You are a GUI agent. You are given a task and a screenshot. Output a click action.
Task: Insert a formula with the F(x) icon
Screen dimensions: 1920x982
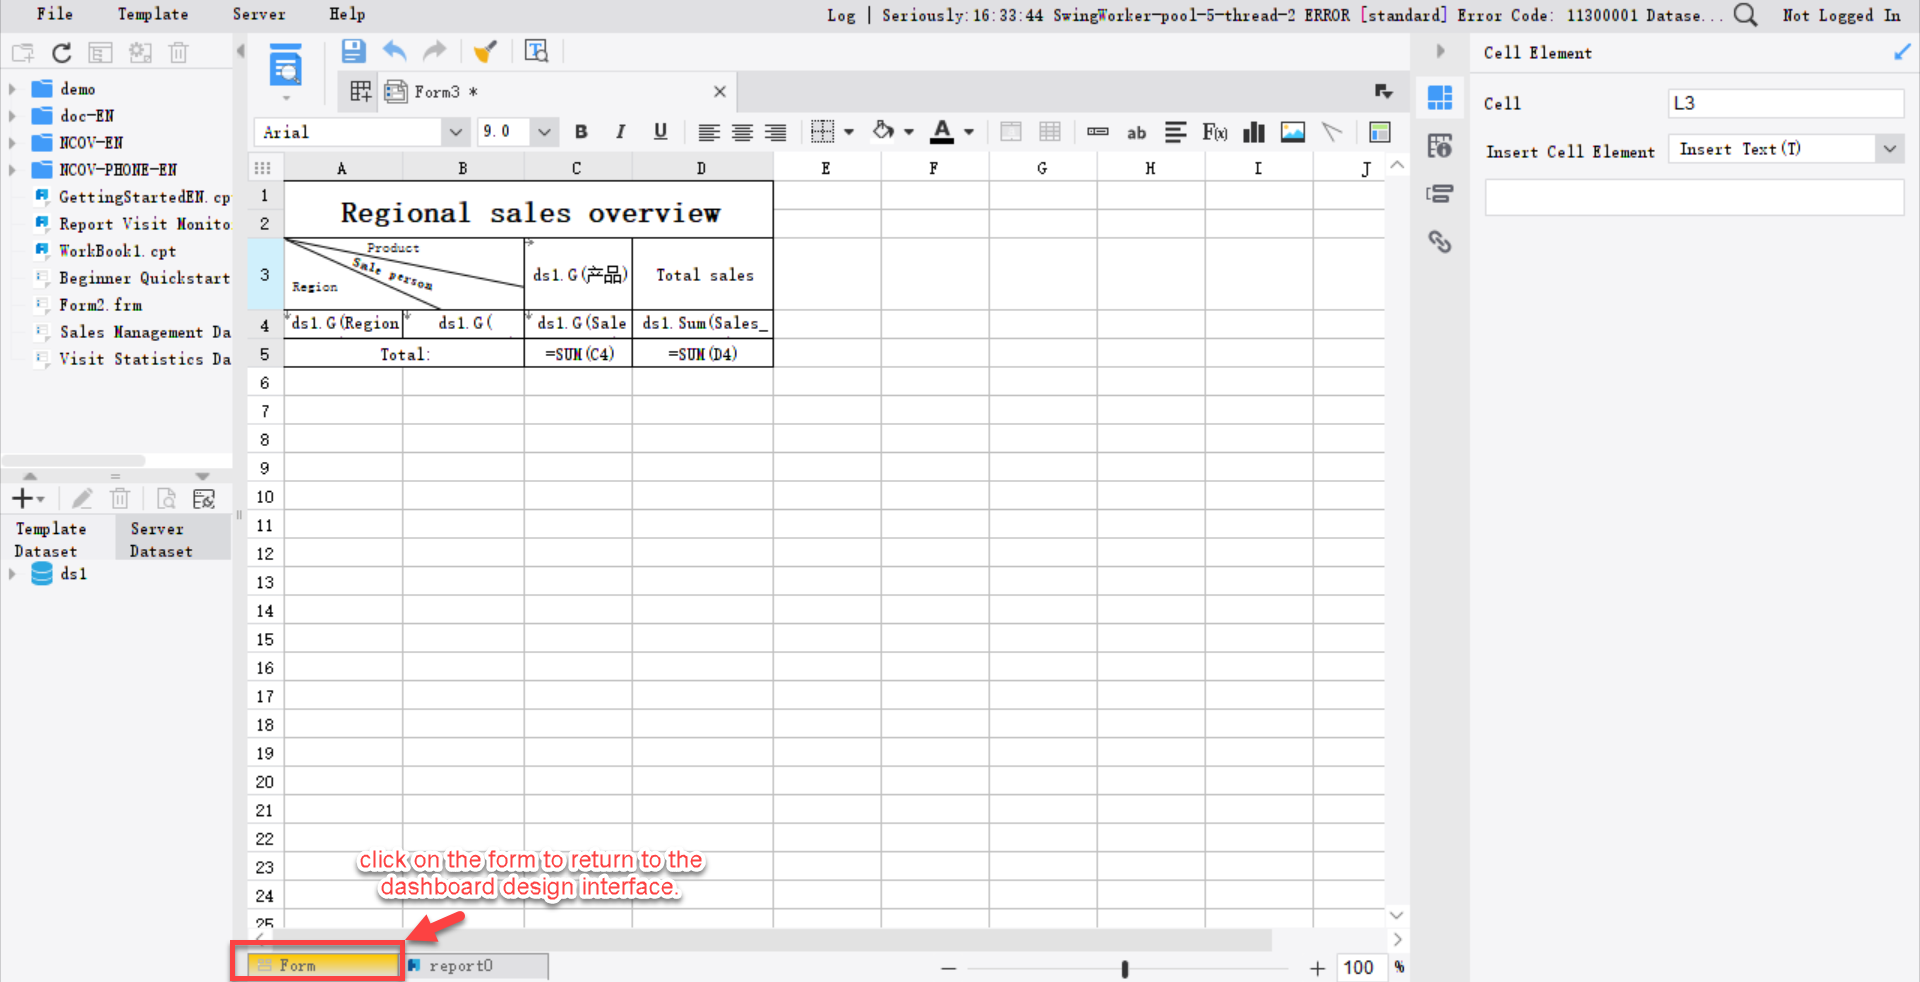tap(1215, 132)
